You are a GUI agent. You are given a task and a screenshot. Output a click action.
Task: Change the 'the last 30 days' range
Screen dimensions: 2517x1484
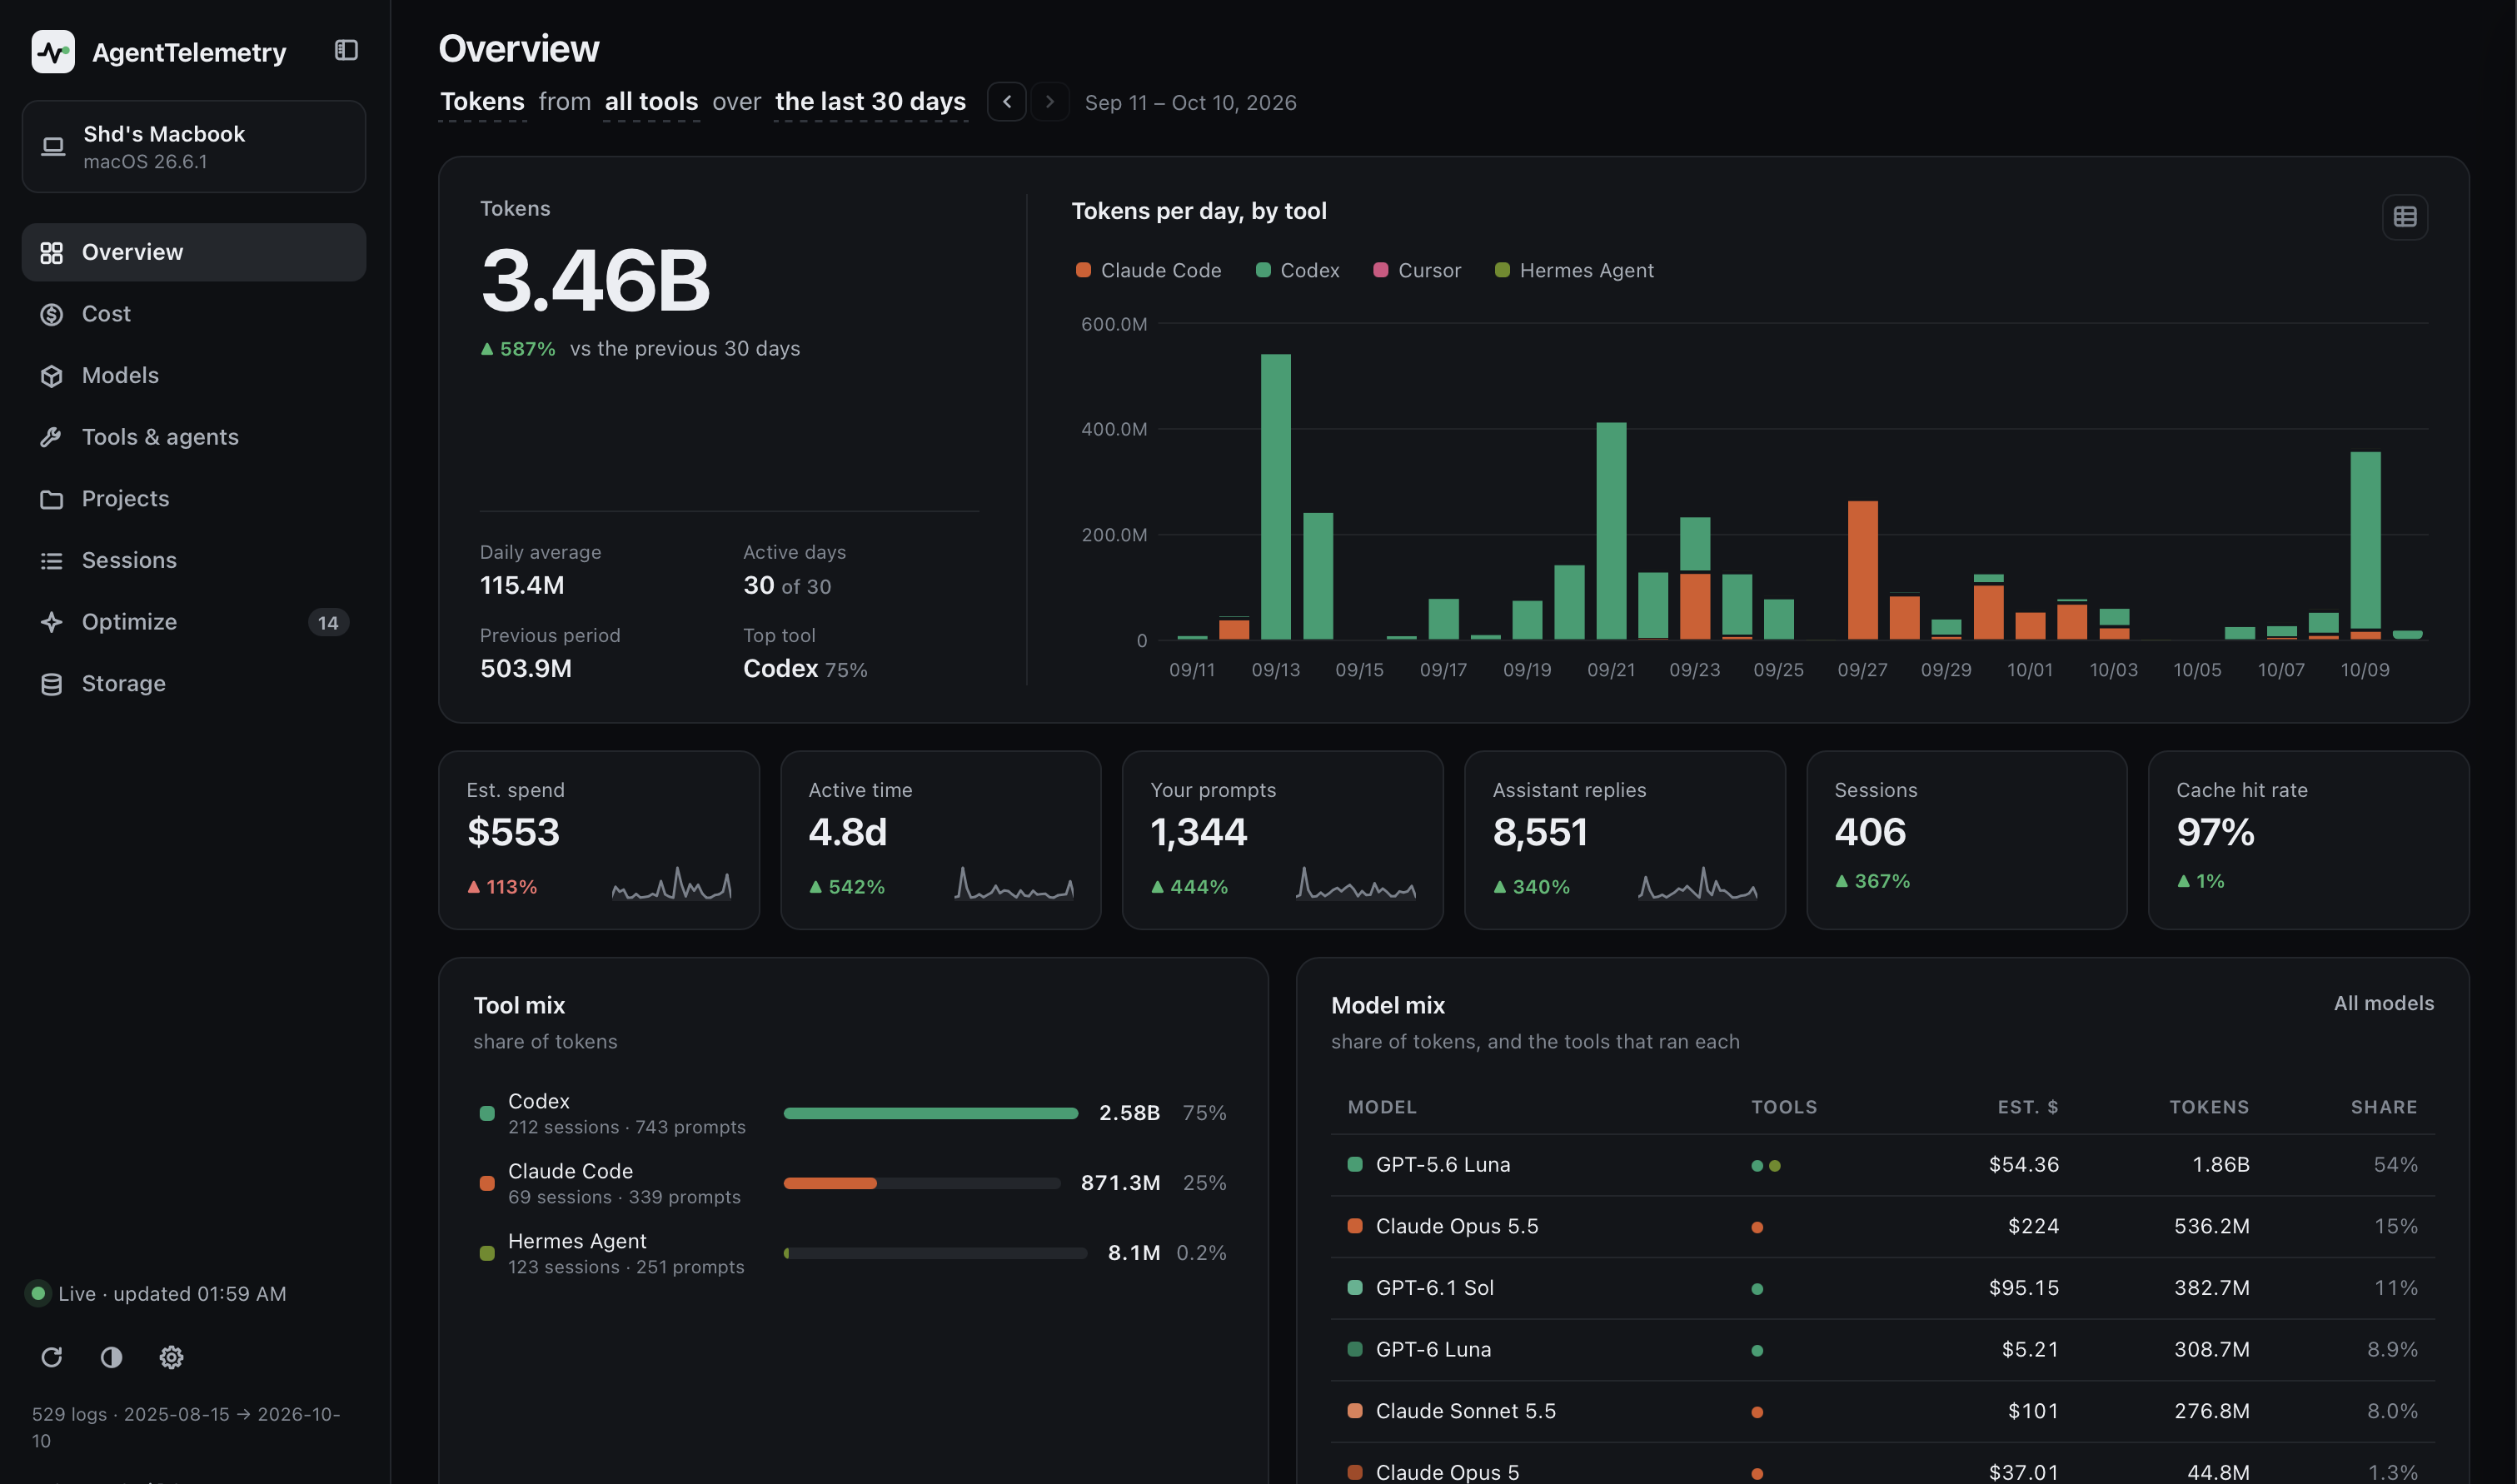870,102
